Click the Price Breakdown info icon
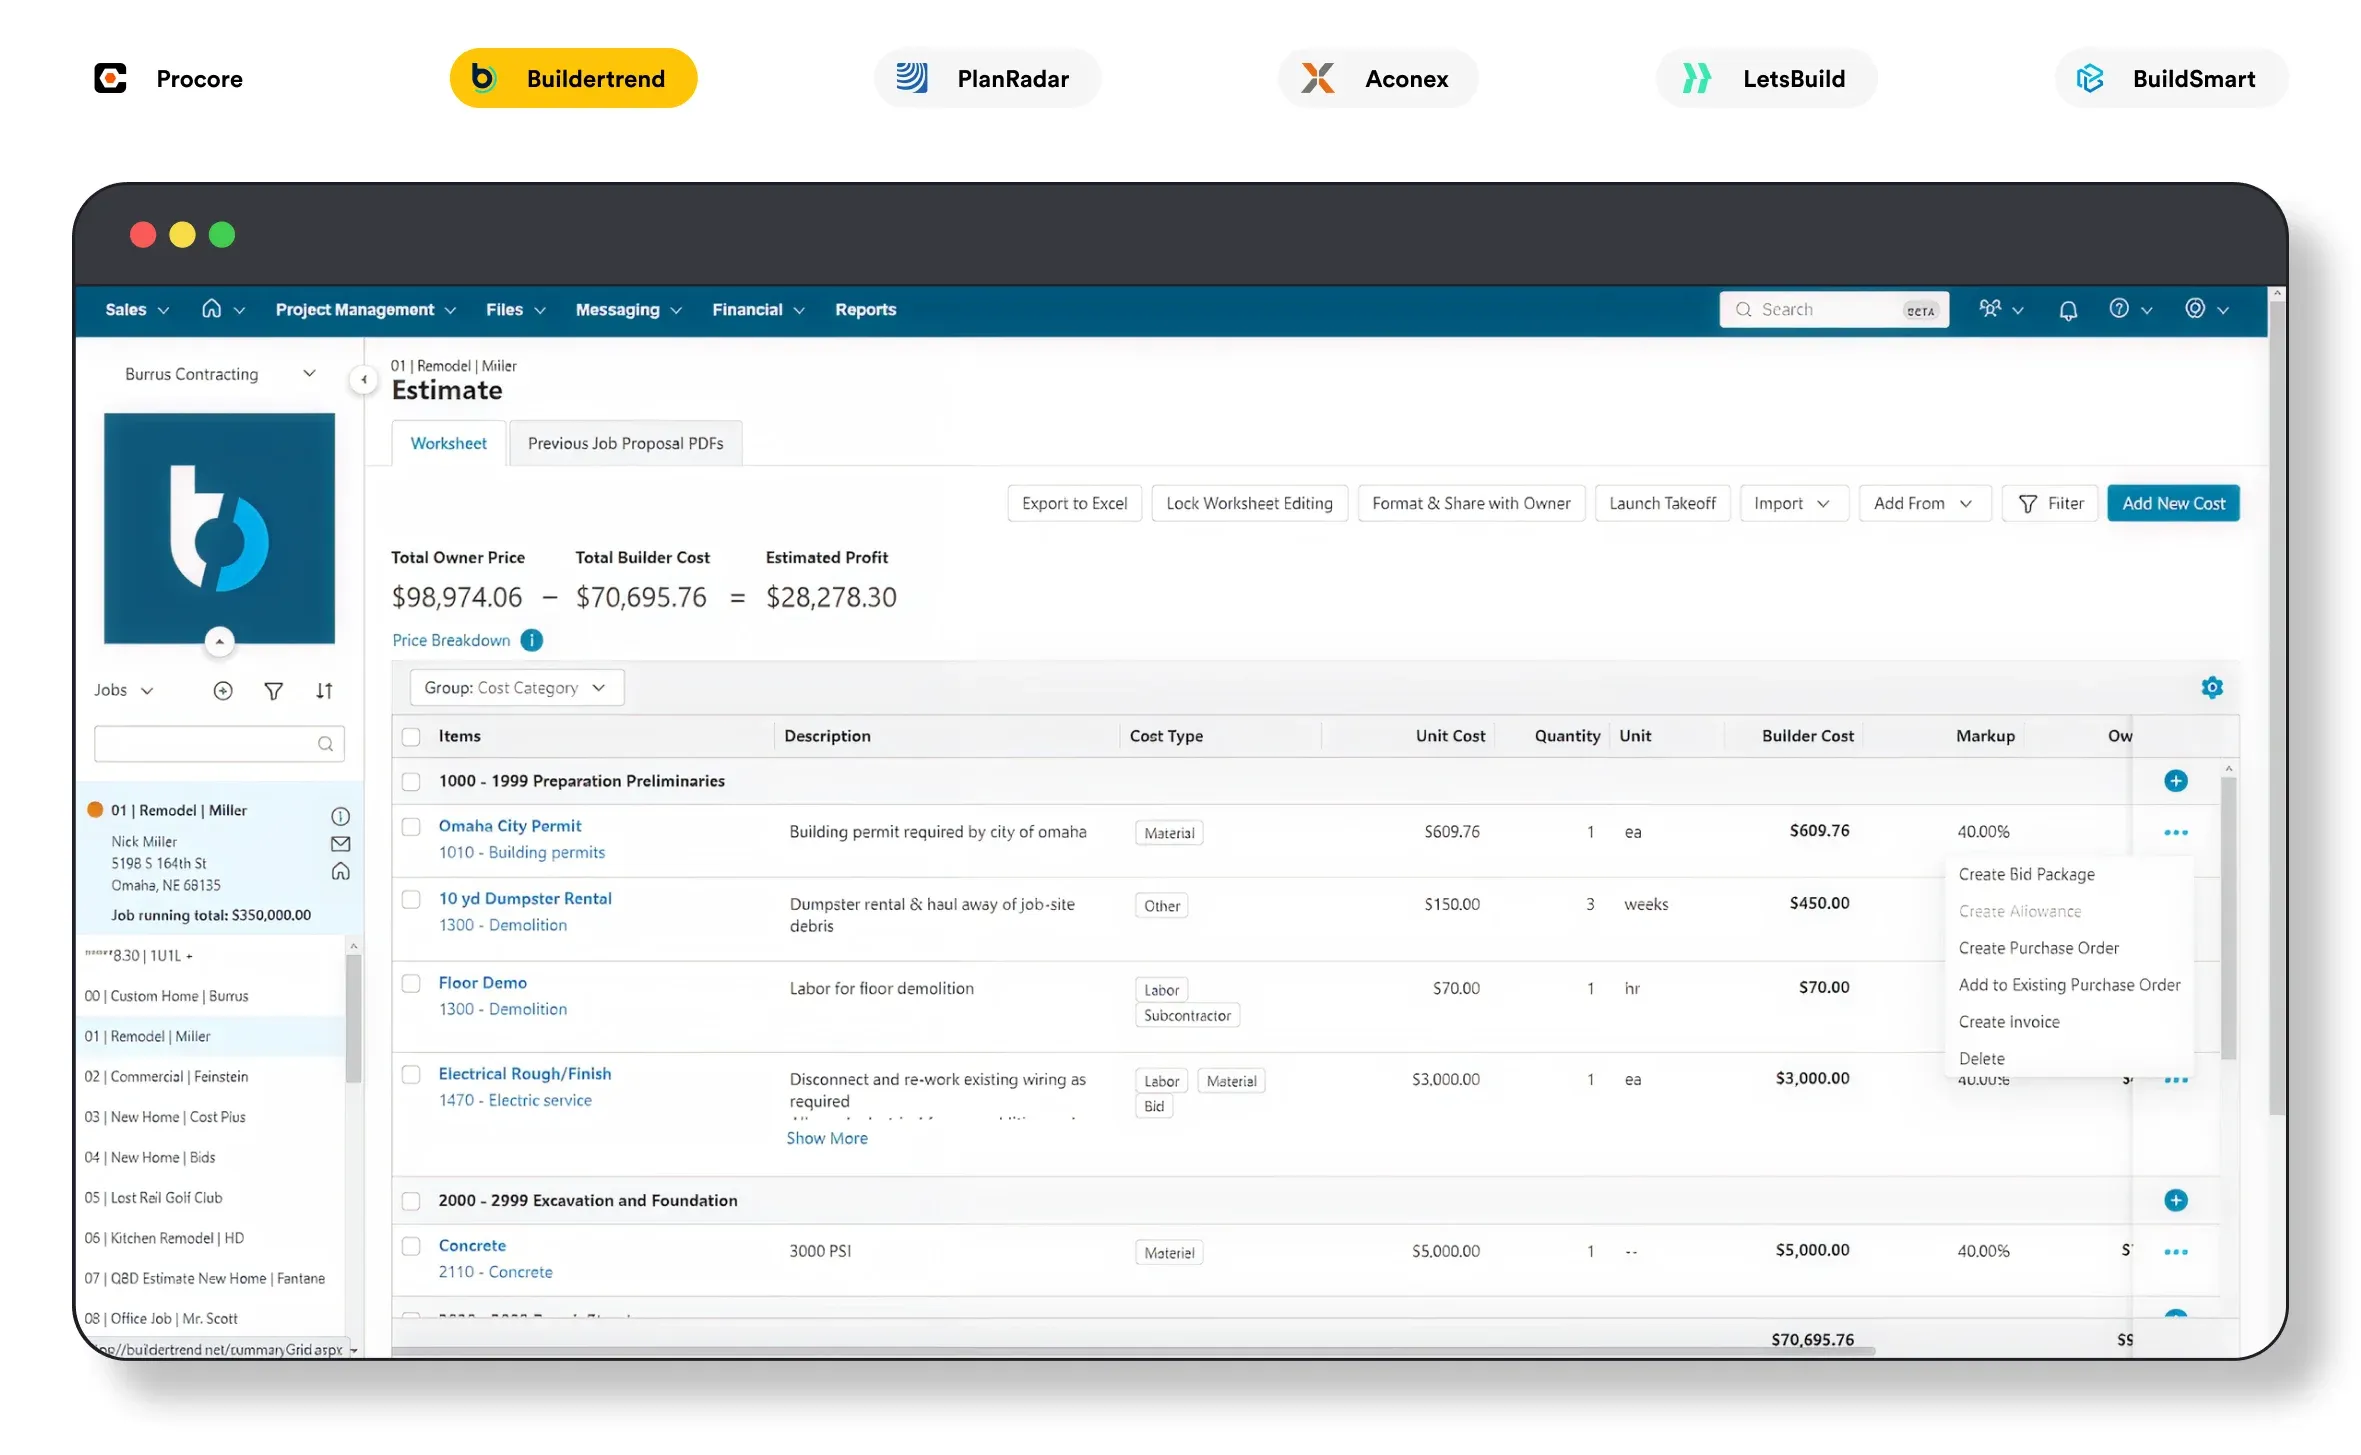Image resolution: width=2361 pixels, height=1455 pixels. click(532, 640)
